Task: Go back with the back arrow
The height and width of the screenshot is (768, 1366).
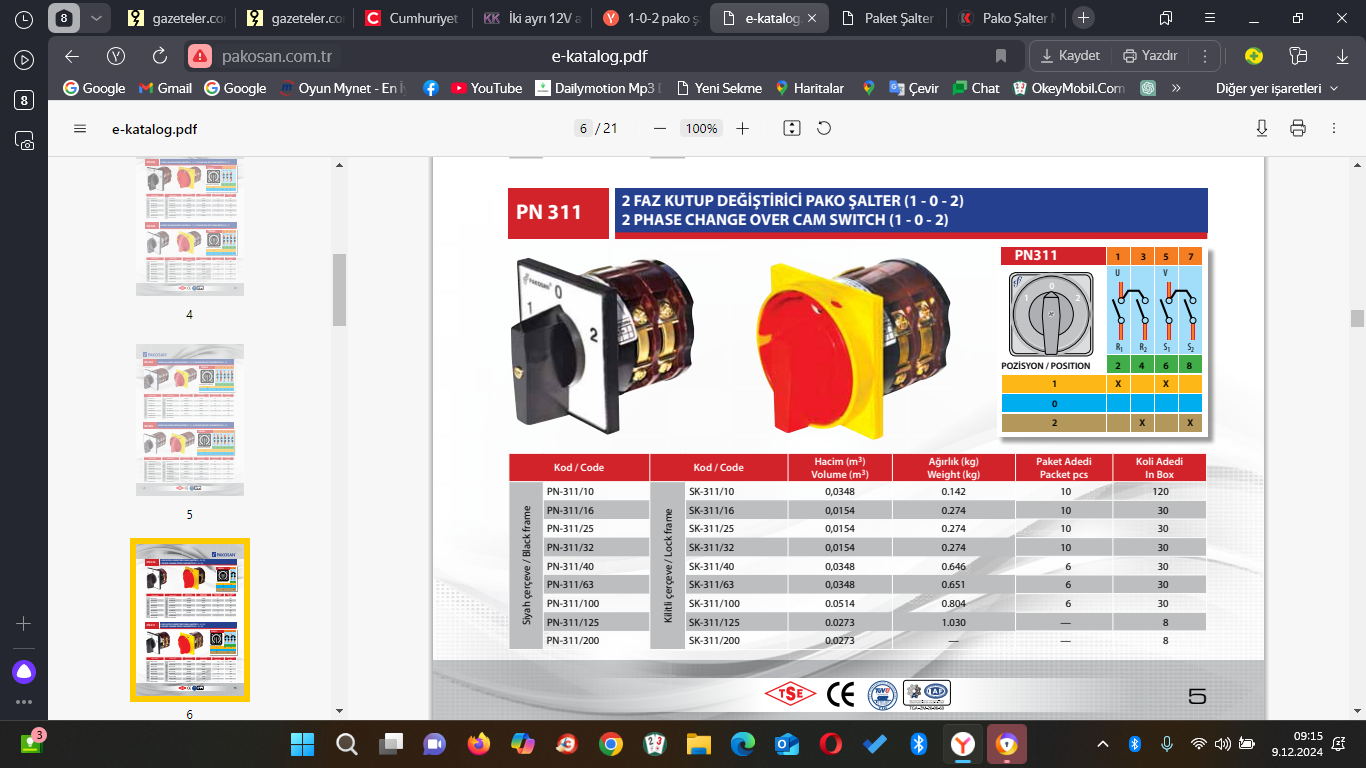Action: tap(71, 56)
